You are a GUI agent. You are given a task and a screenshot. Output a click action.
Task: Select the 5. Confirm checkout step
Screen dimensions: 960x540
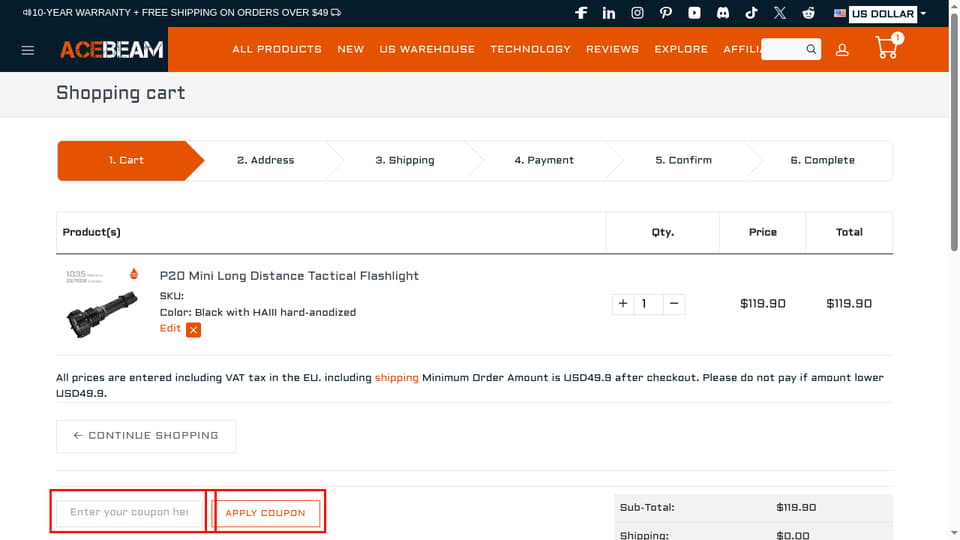pyautogui.click(x=683, y=160)
